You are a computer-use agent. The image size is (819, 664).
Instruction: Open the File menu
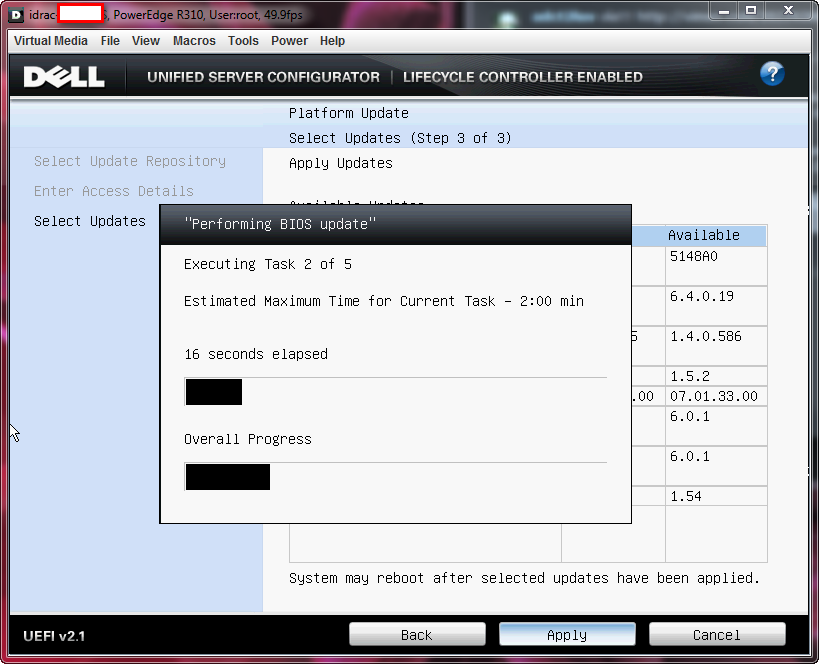(110, 41)
